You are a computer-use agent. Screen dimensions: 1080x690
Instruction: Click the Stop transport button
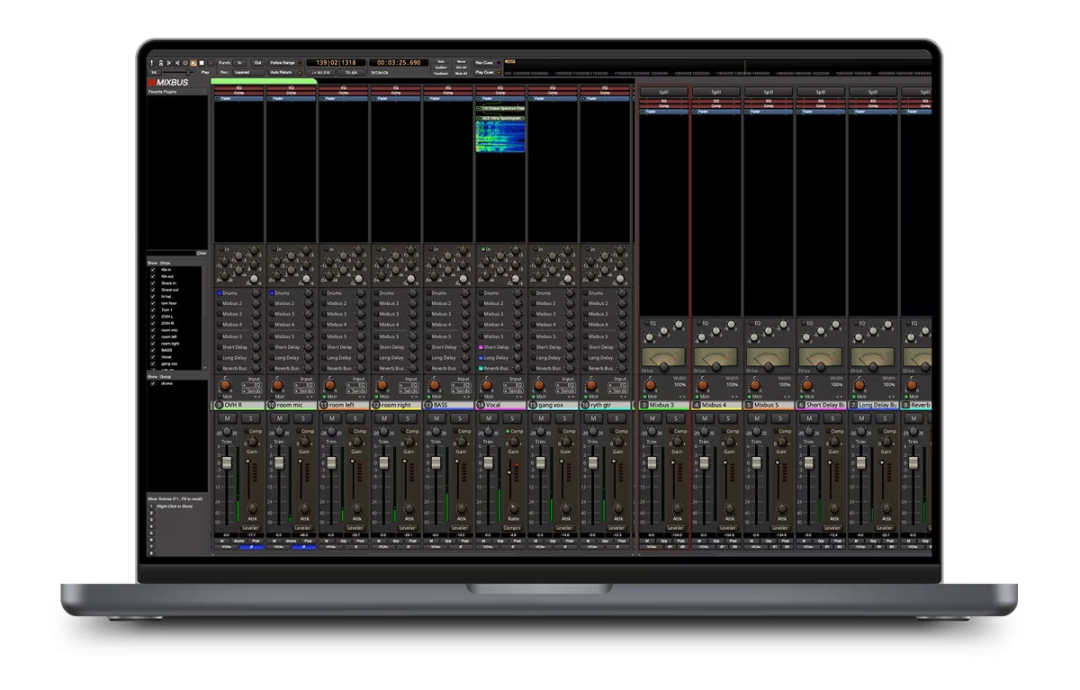202,63
